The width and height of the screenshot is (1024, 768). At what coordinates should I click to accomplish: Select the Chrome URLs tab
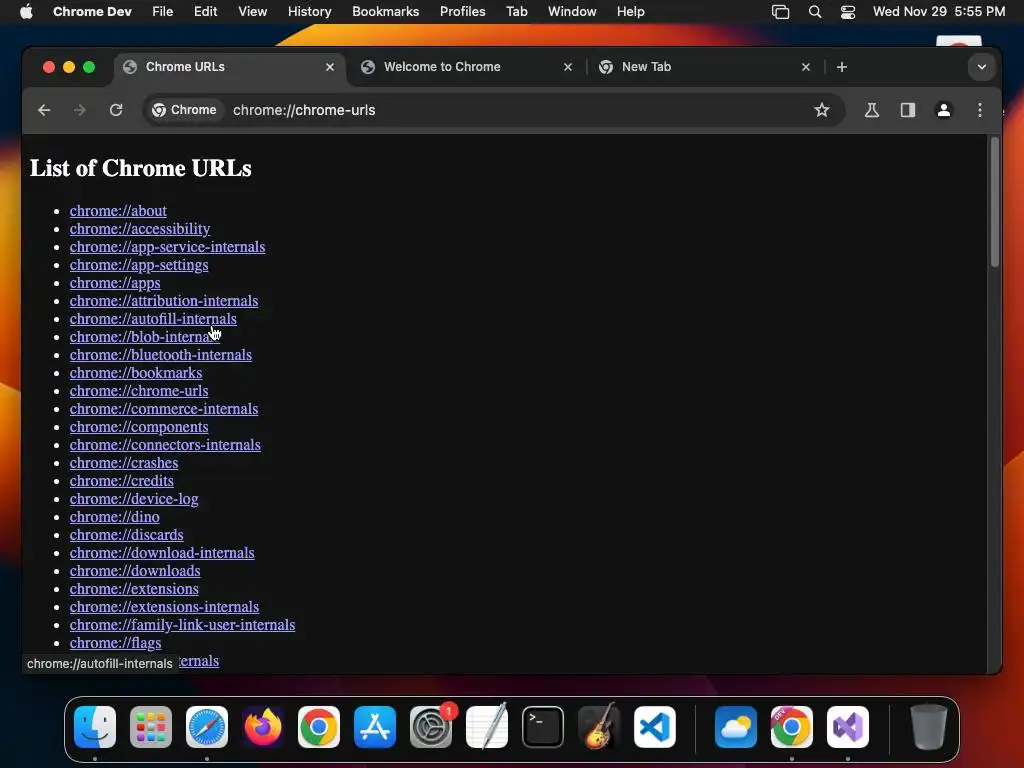(229, 67)
